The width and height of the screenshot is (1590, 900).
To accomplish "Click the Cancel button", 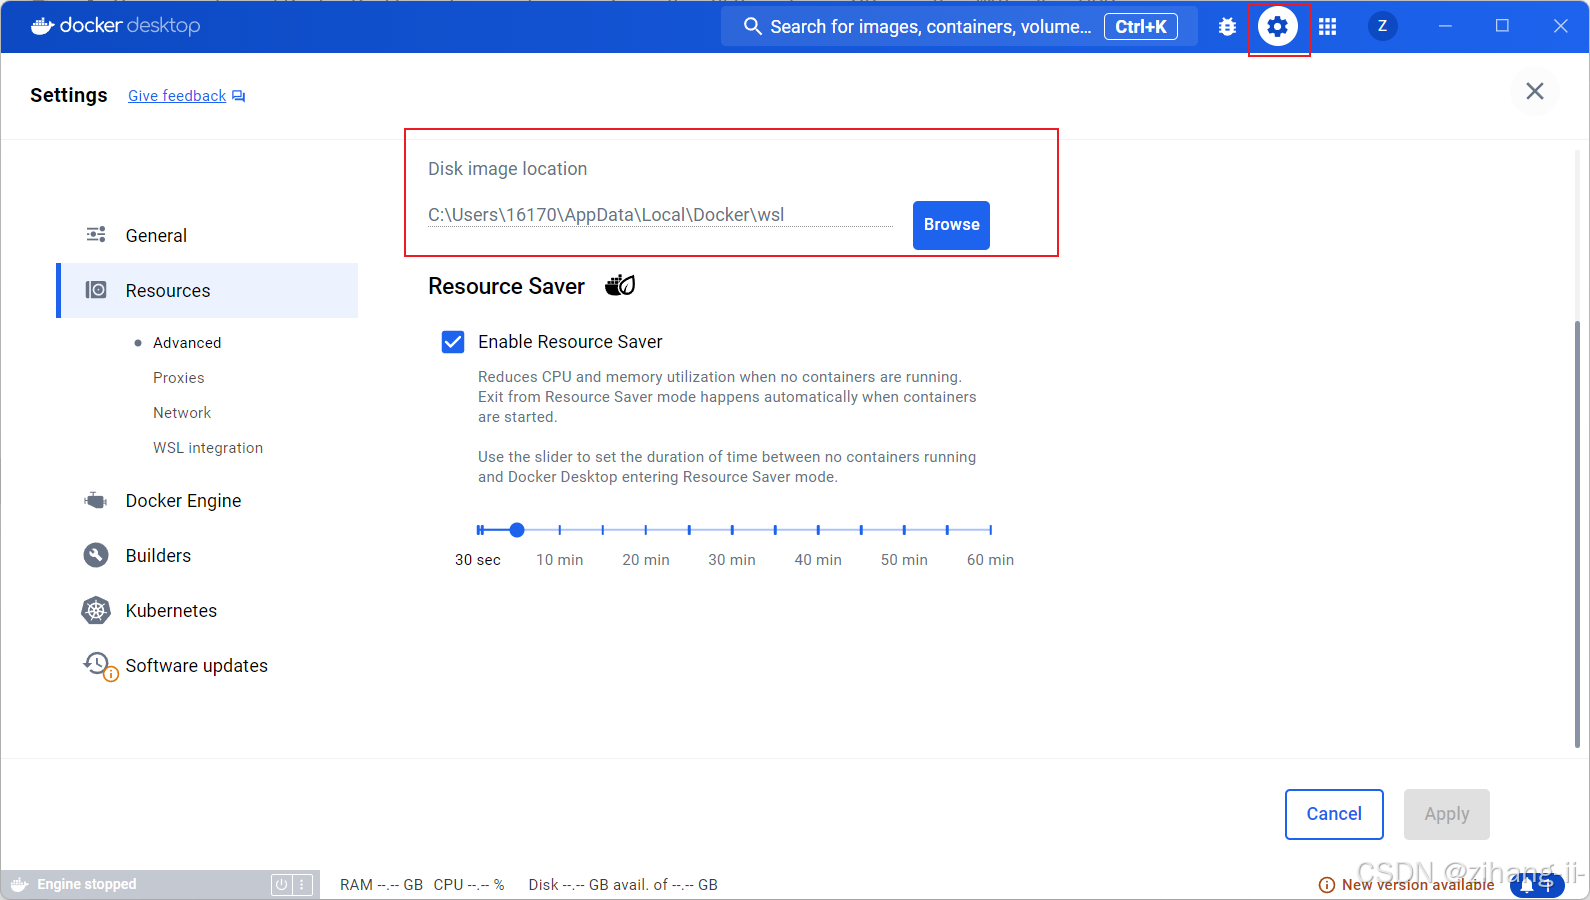I will click(x=1334, y=814).
